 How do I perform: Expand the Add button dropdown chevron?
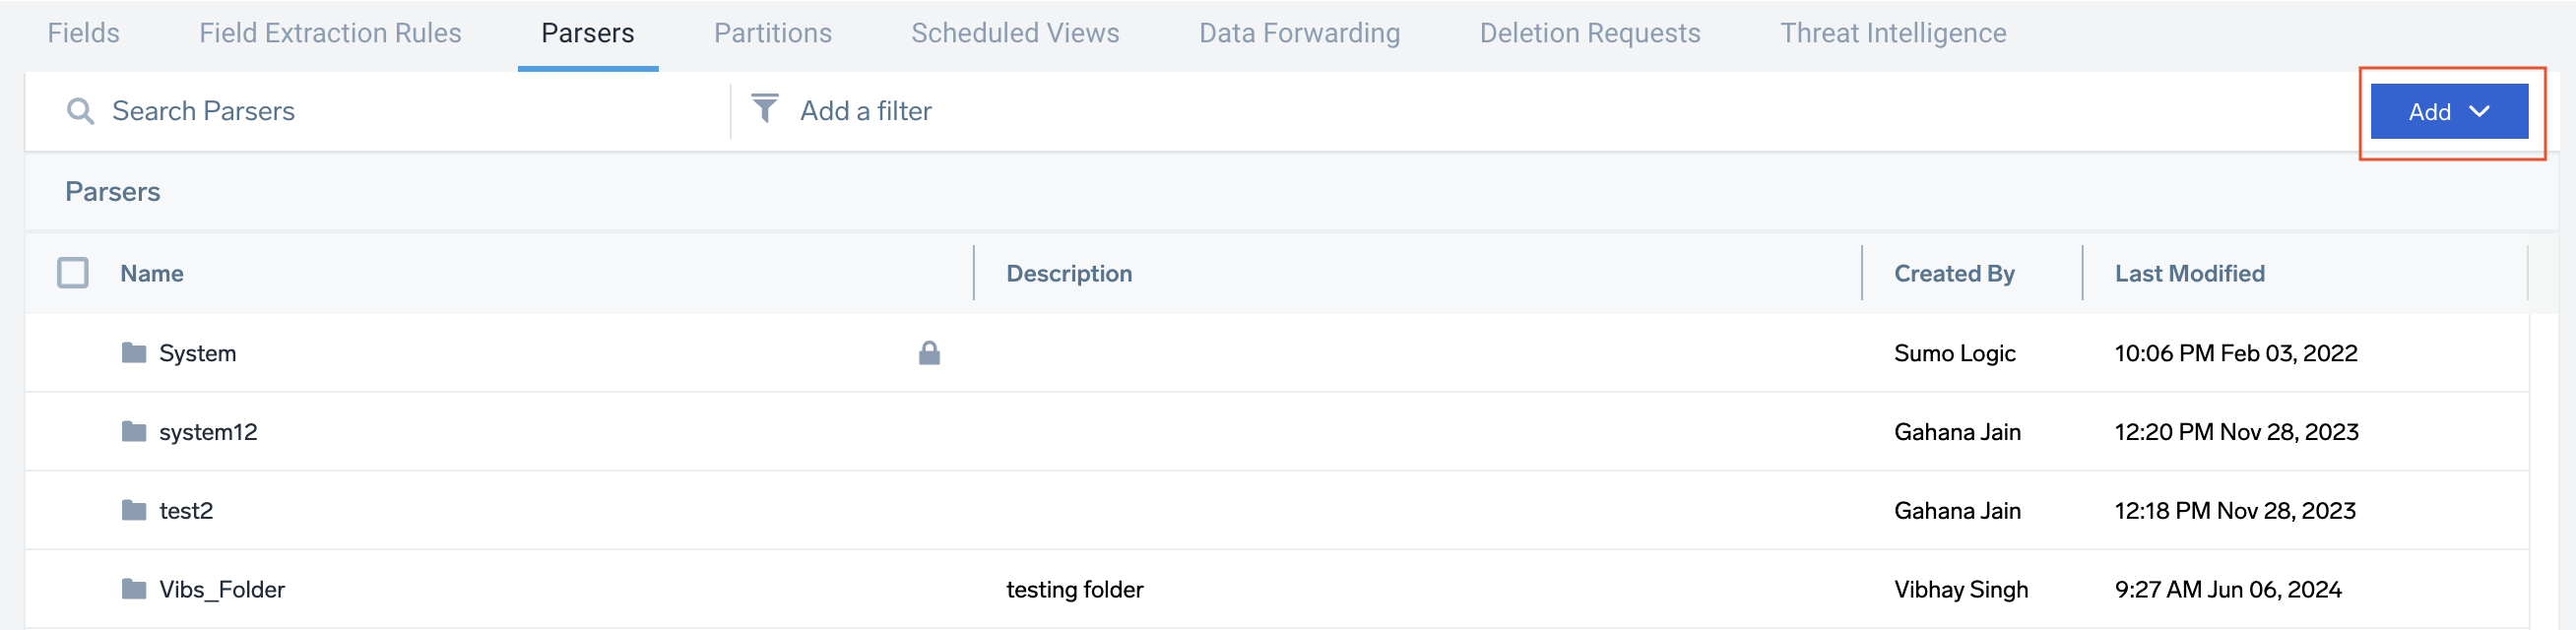(2479, 112)
